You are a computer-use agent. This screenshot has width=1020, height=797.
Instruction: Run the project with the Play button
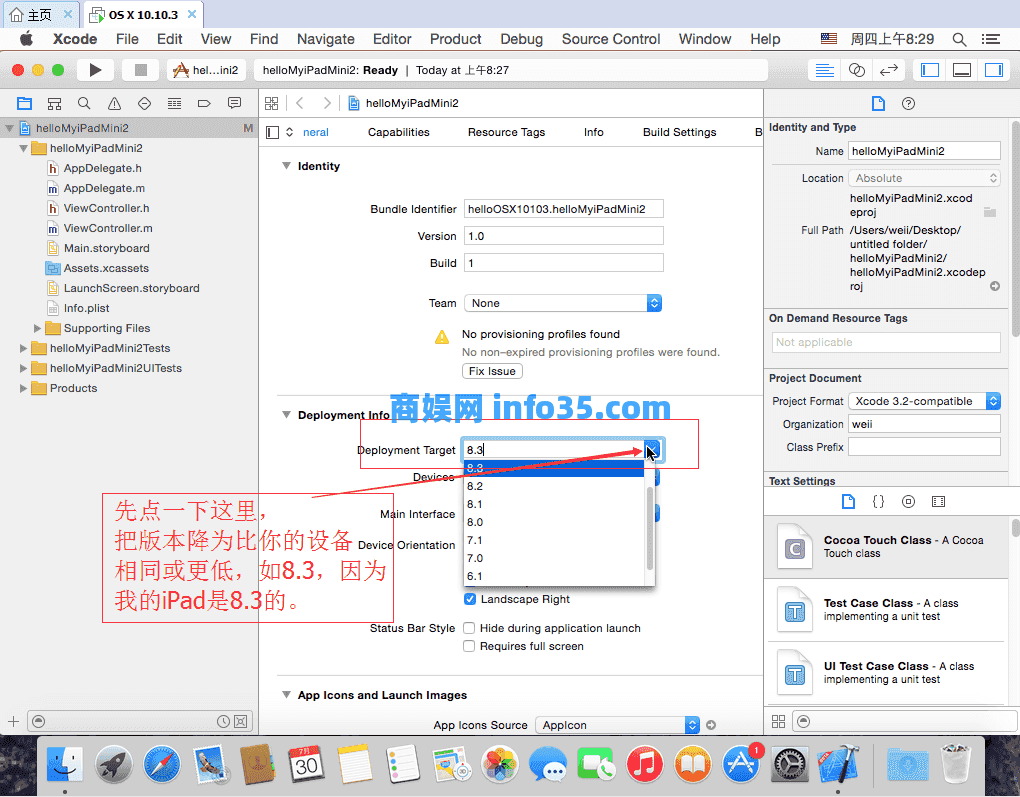pyautogui.click(x=96, y=70)
